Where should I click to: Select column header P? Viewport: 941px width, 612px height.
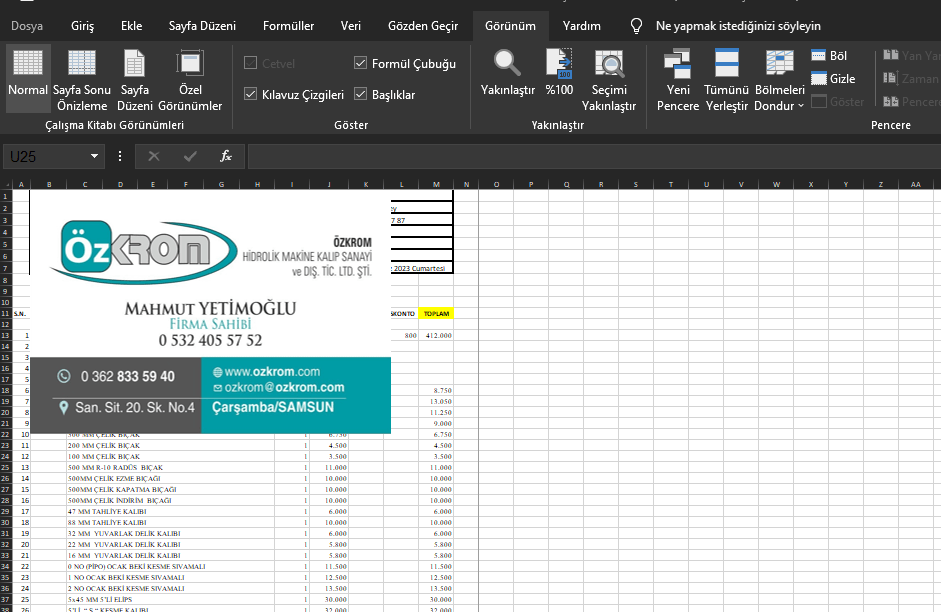click(x=531, y=184)
